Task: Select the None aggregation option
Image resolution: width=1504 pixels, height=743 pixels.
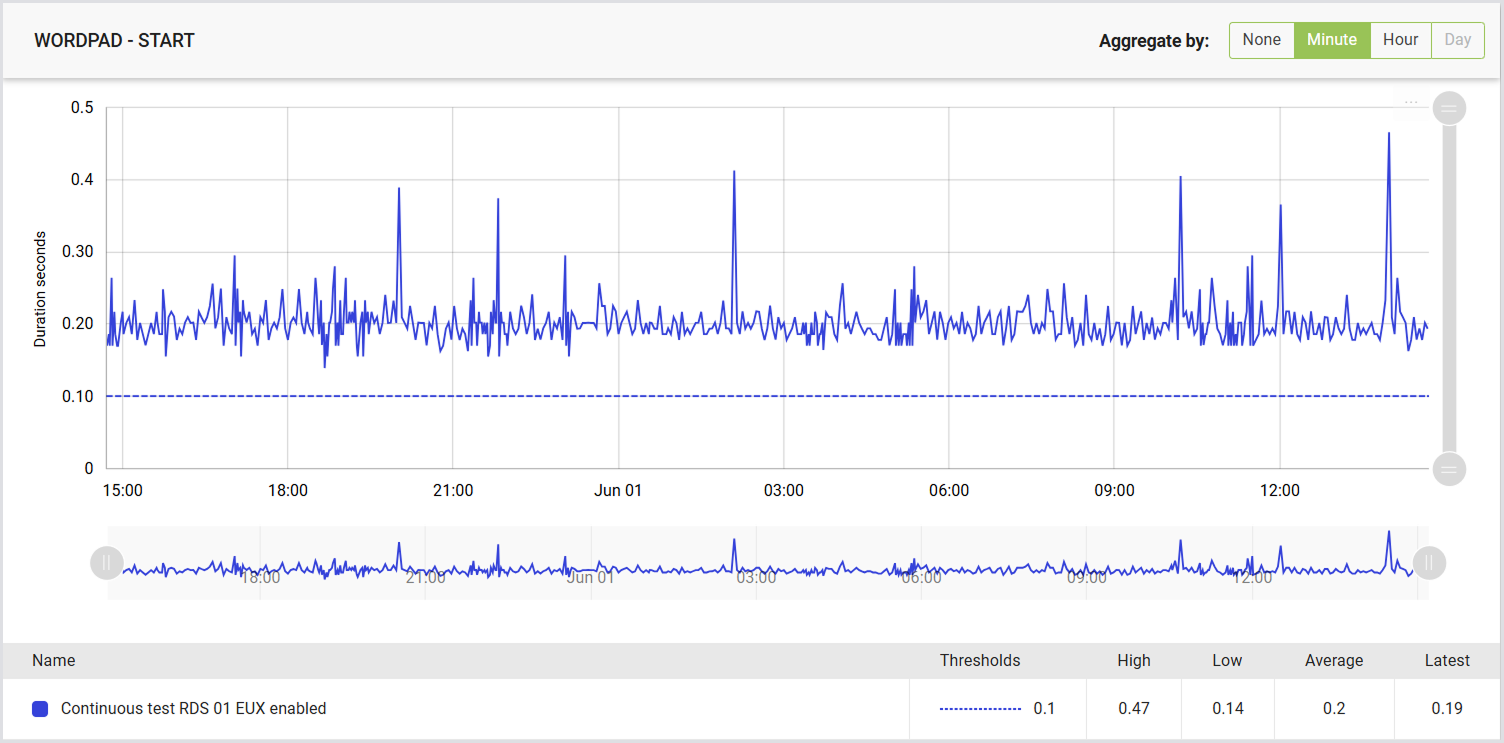Action: pos(1261,40)
